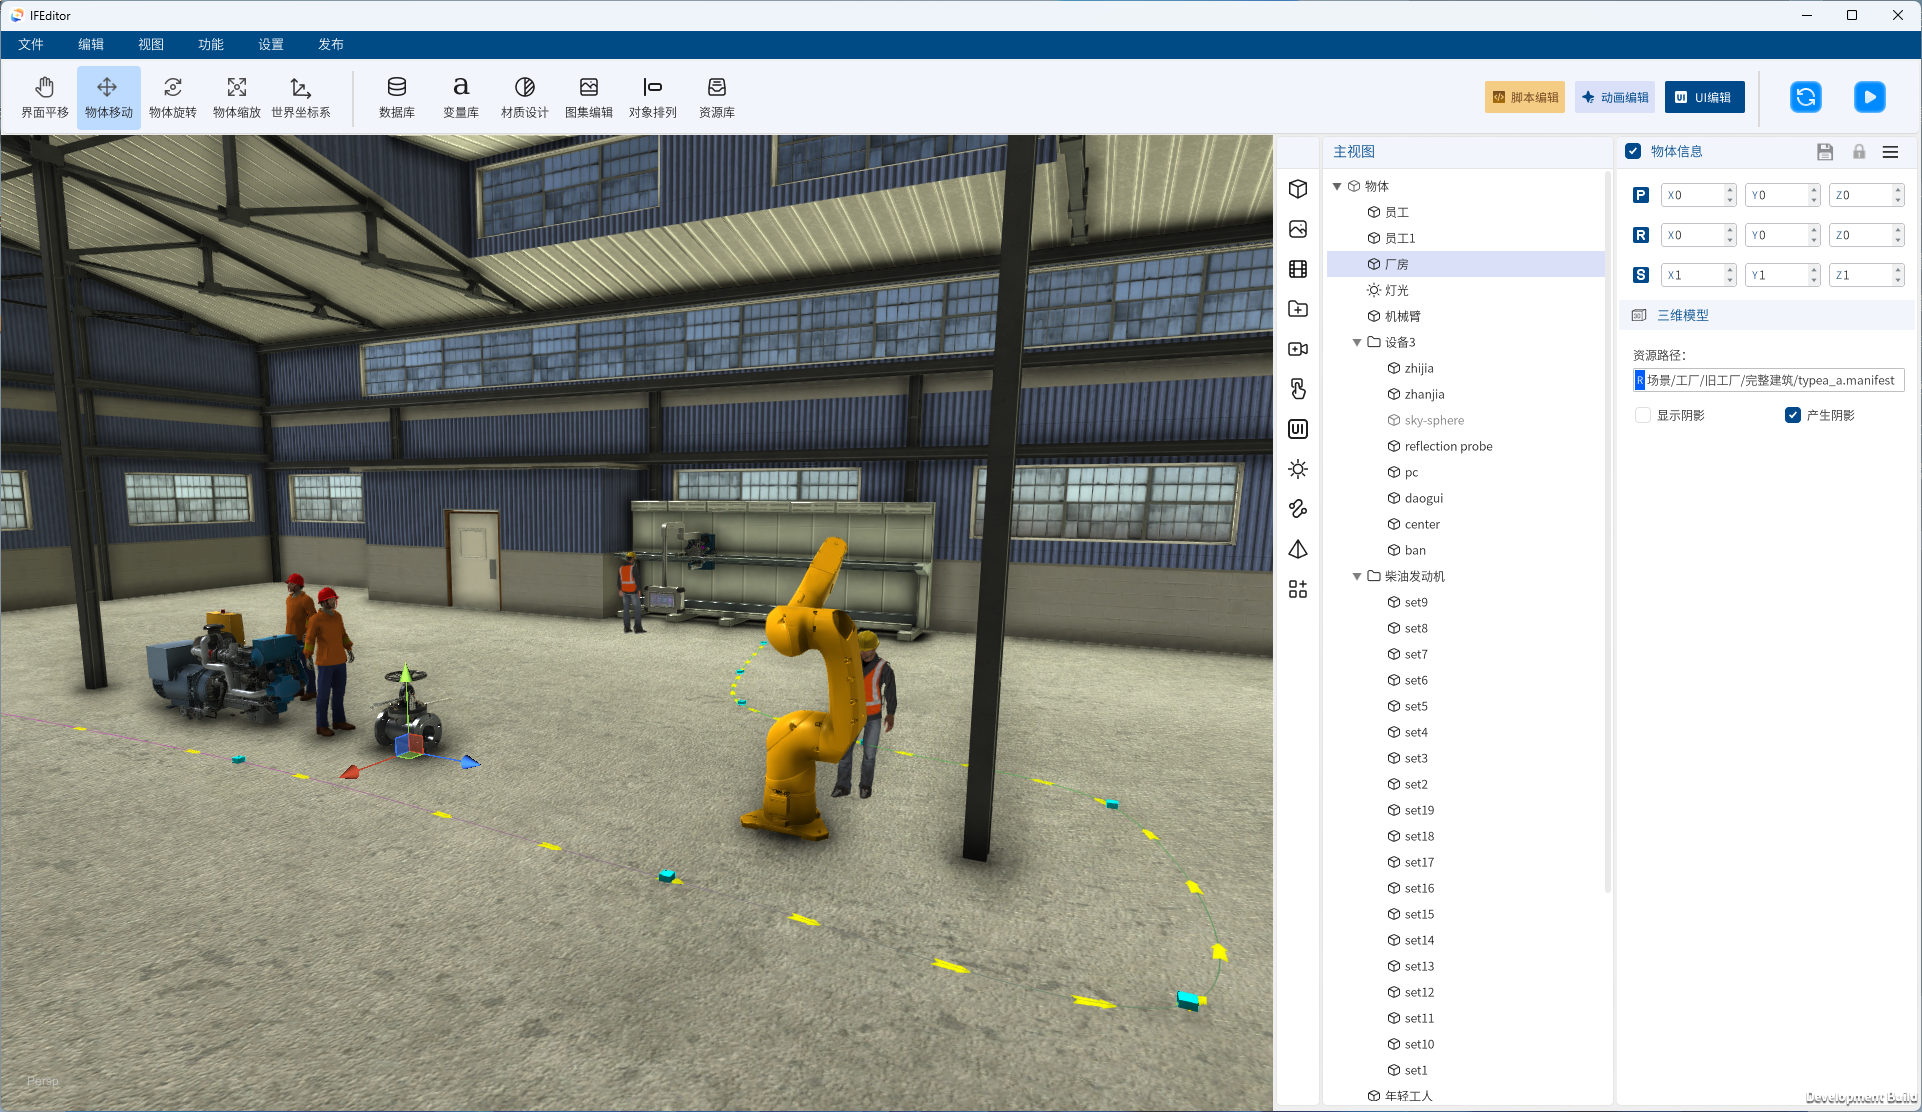Click the lock icon in 物体信息 panel
The height and width of the screenshot is (1112, 1922).
click(x=1859, y=152)
